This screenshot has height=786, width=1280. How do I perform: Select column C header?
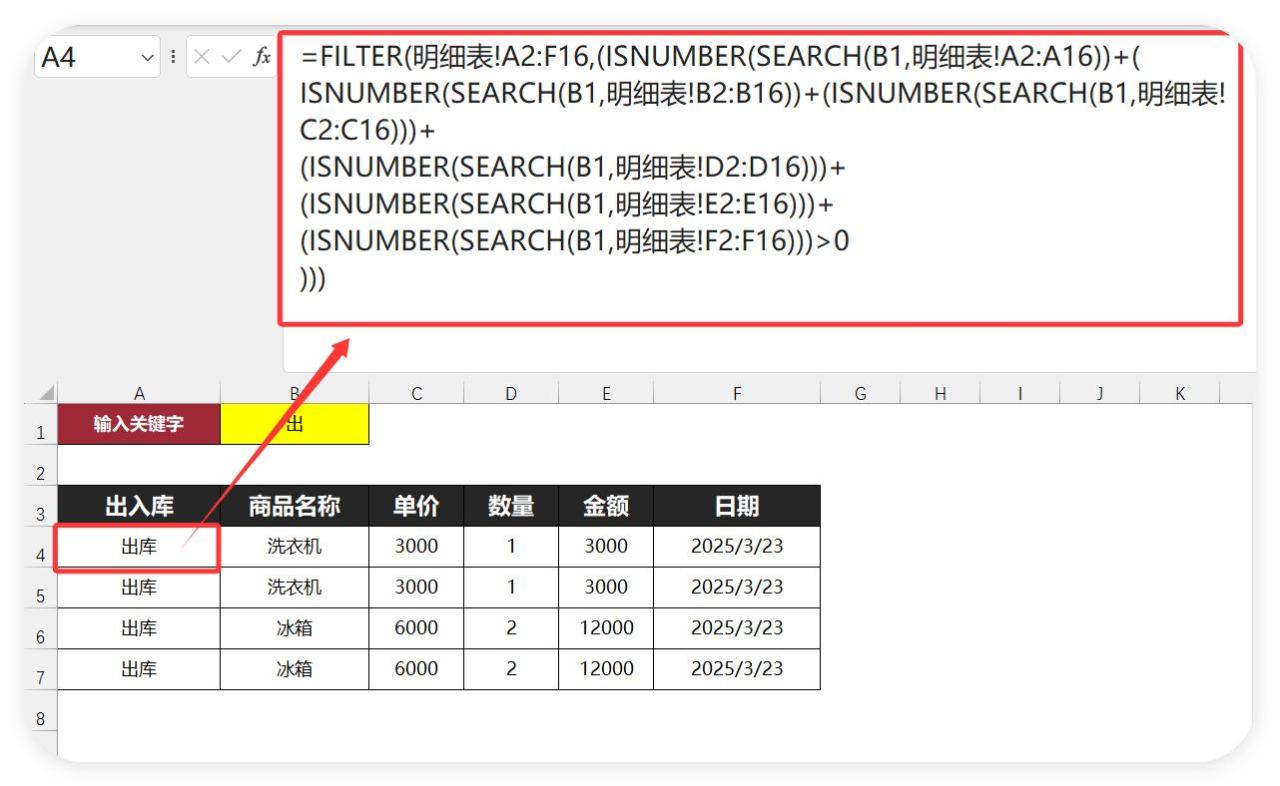pos(416,393)
